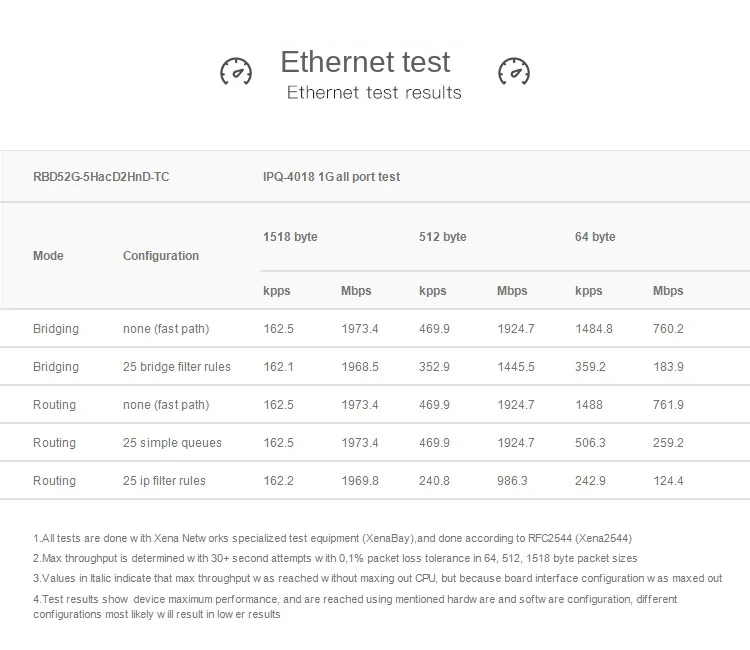
Task: Select the 512 byte column header
Action: pyautogui.click(x=442, y=237)
